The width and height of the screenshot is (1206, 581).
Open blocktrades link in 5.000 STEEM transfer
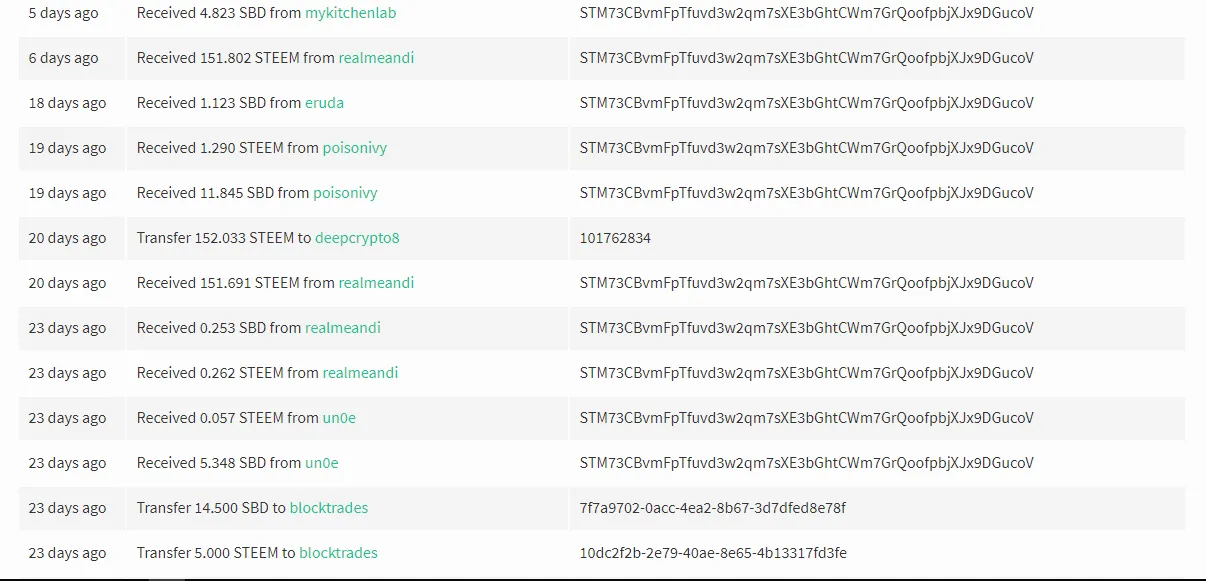pyautogui.click(x=339, y=553)
